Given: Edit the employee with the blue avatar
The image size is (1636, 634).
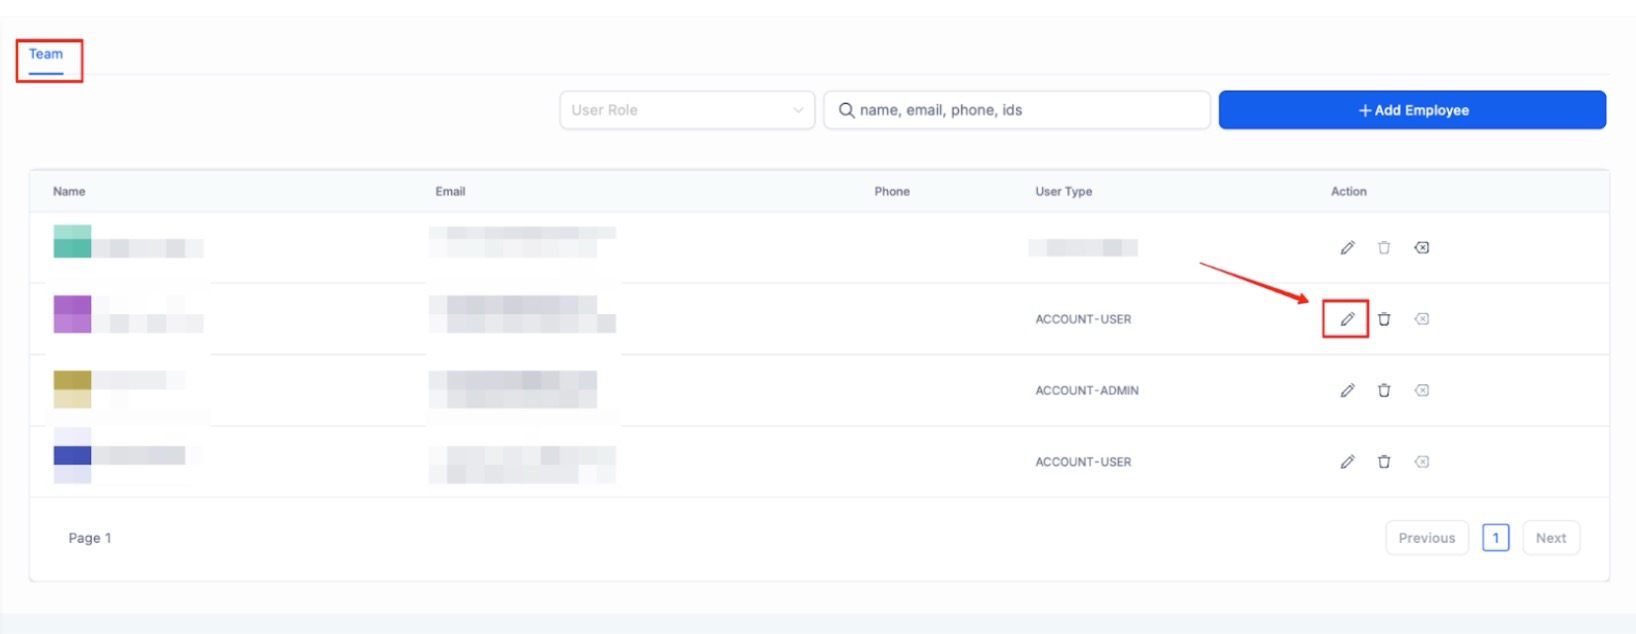Looking at the screenshot, I should 1347,462.
